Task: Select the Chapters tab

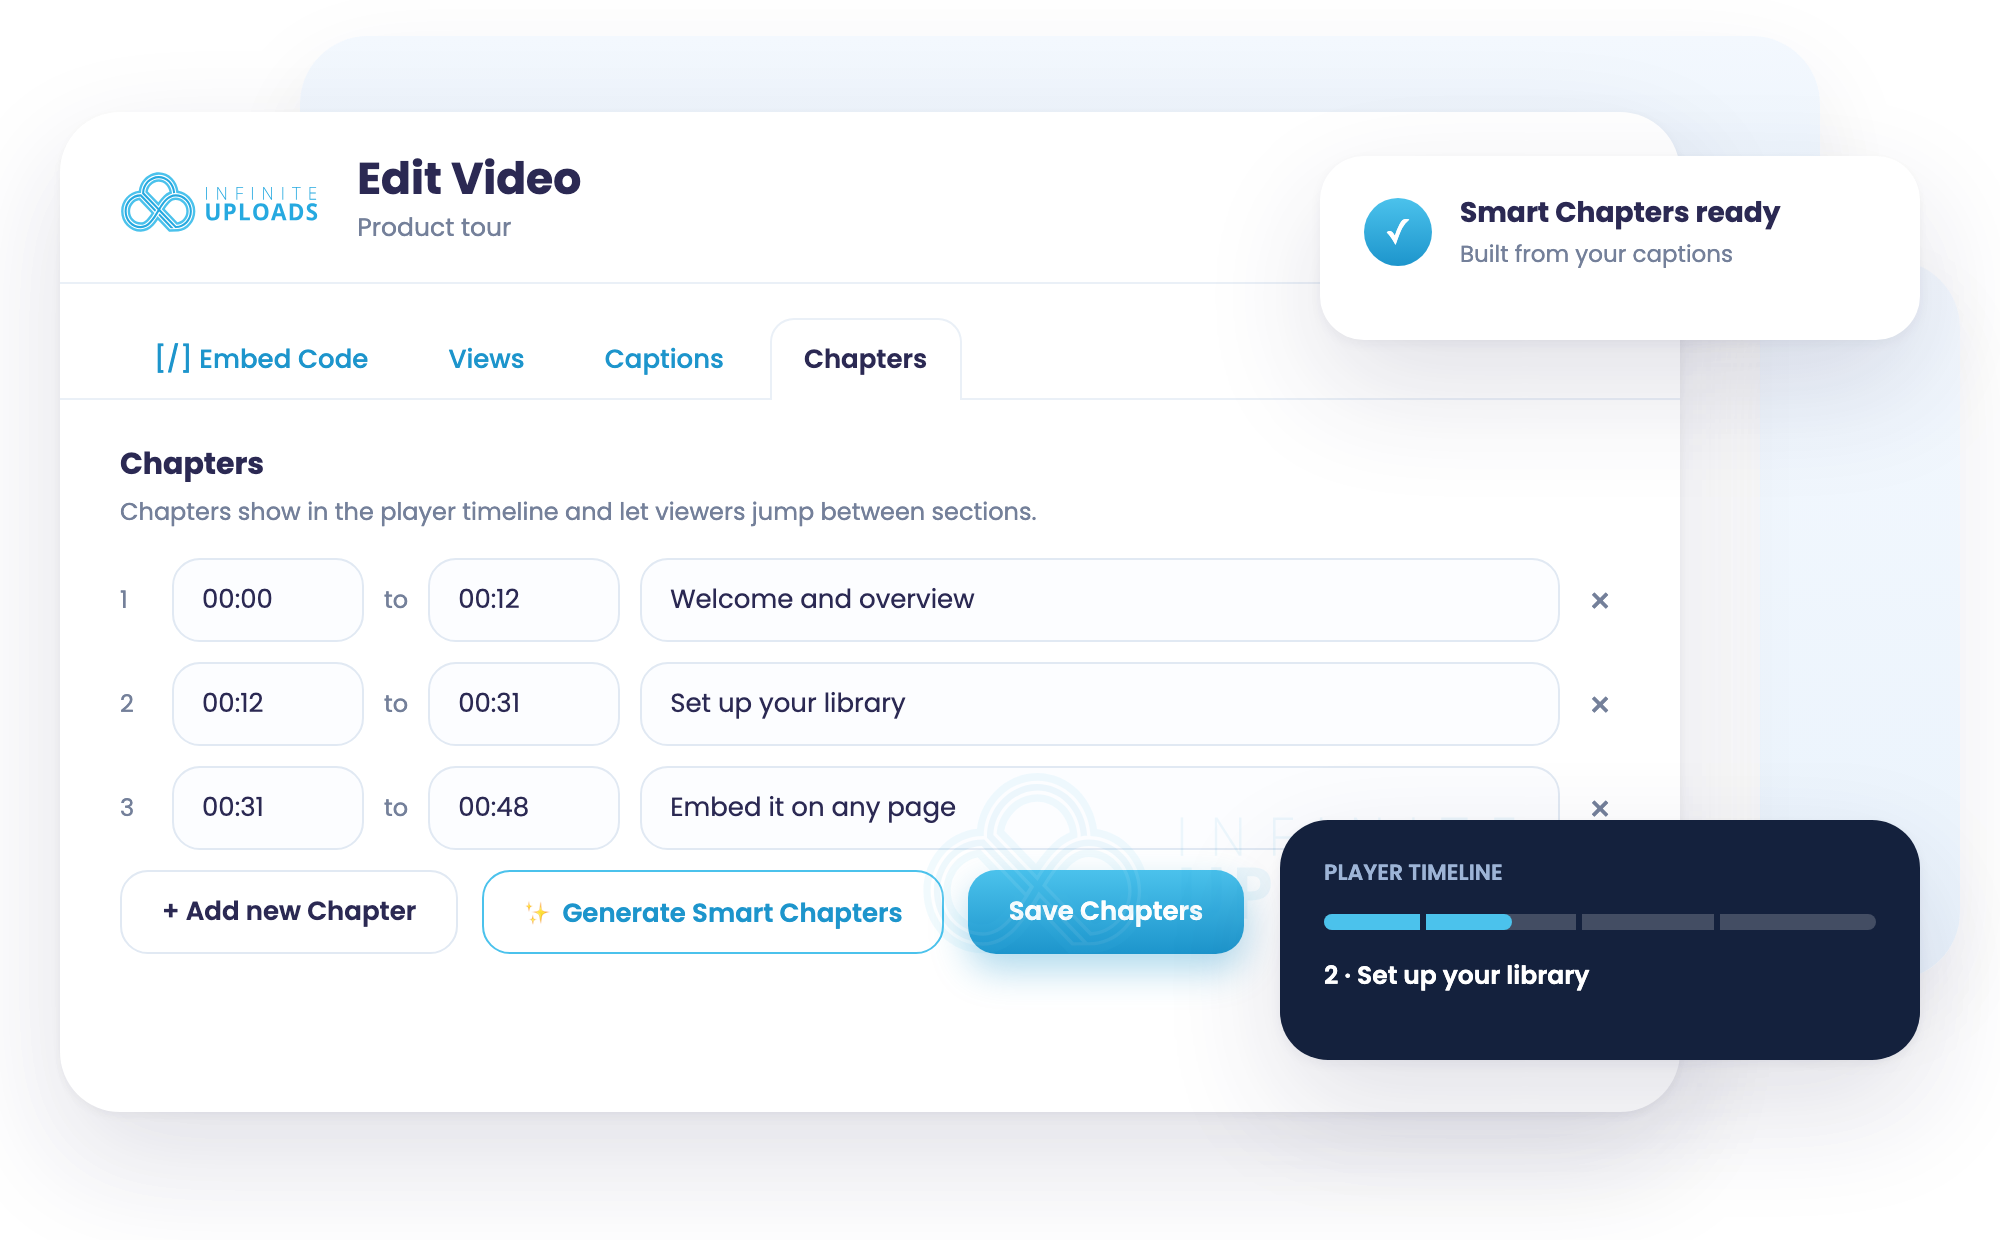Action: tap(865, 359)
